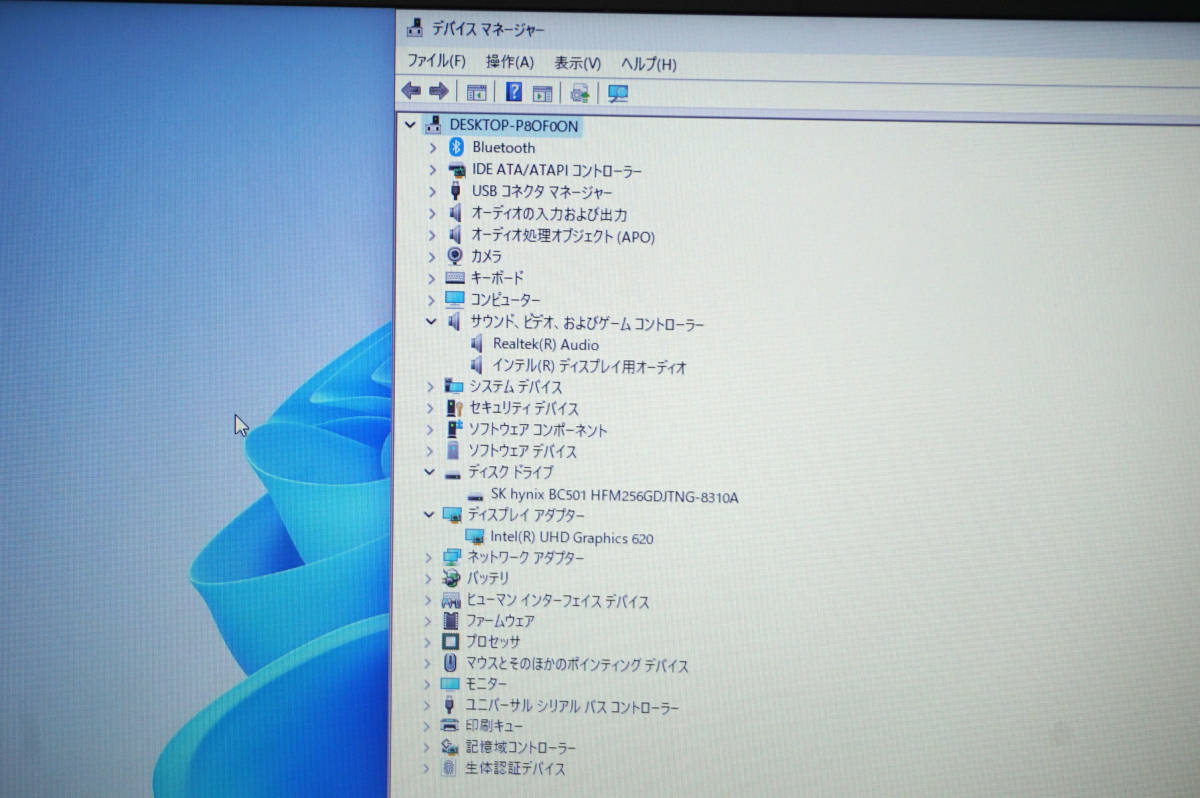
Task: Expand the モニター category
Action: click(x=428, y=684)
